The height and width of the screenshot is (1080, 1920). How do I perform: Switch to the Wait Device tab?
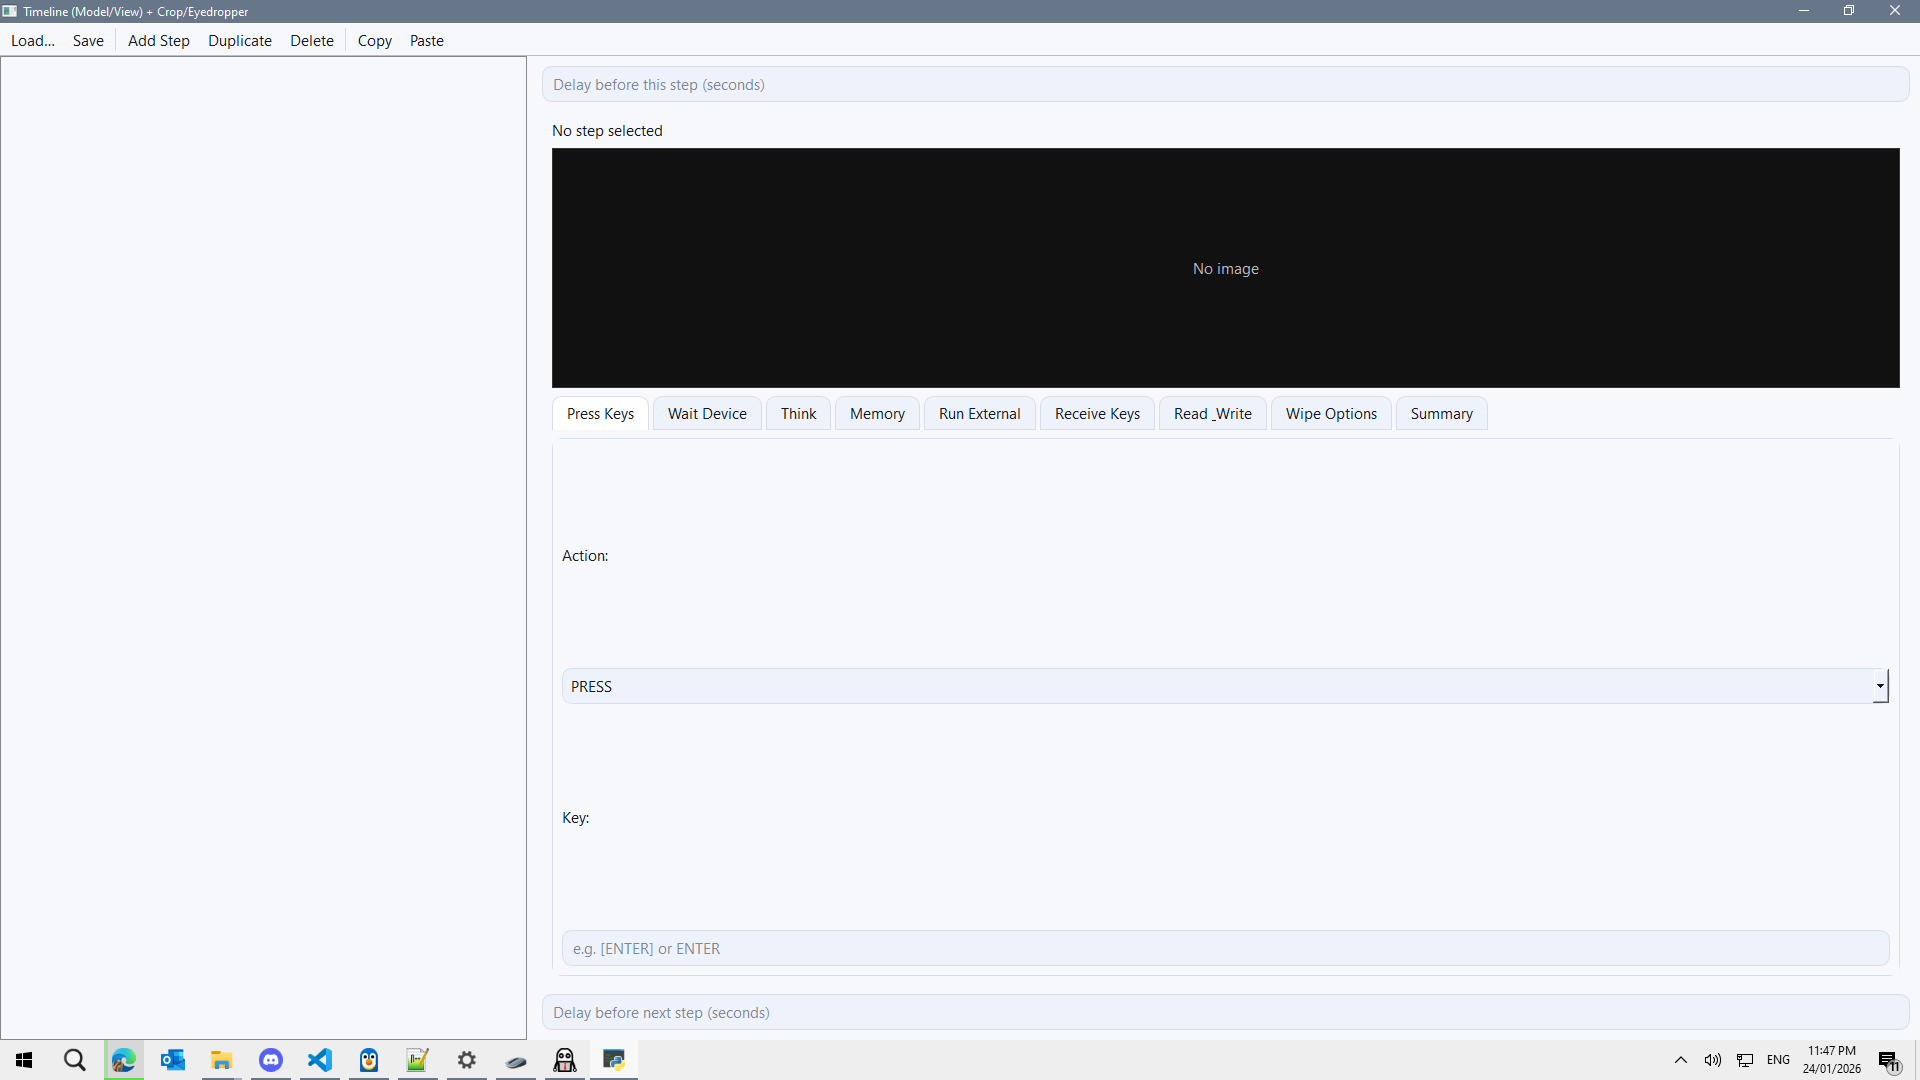tap(707, 413)
